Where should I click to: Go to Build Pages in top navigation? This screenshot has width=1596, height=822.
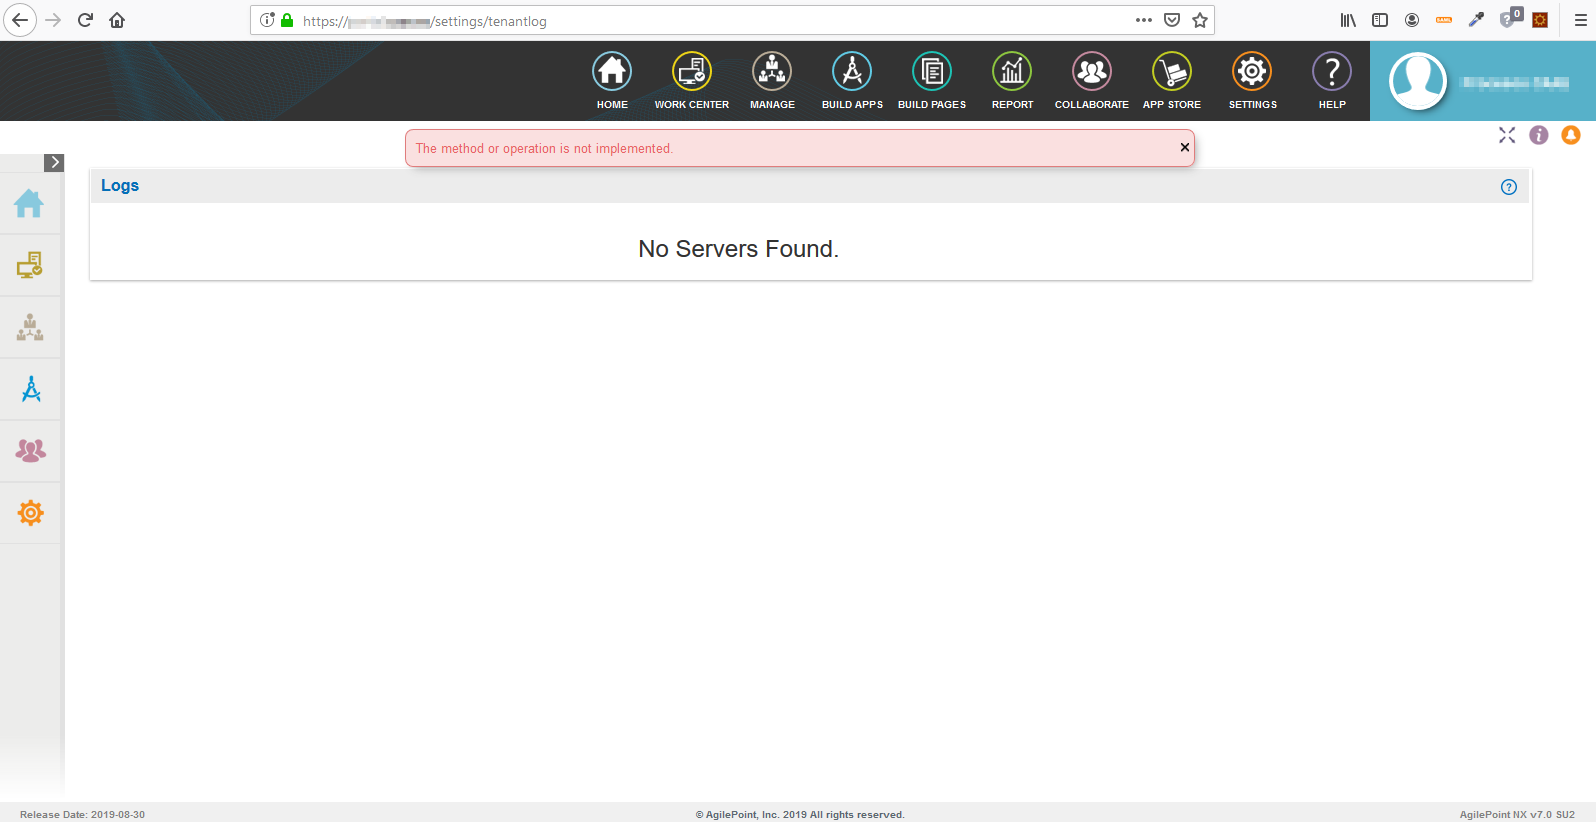[932, 72]
